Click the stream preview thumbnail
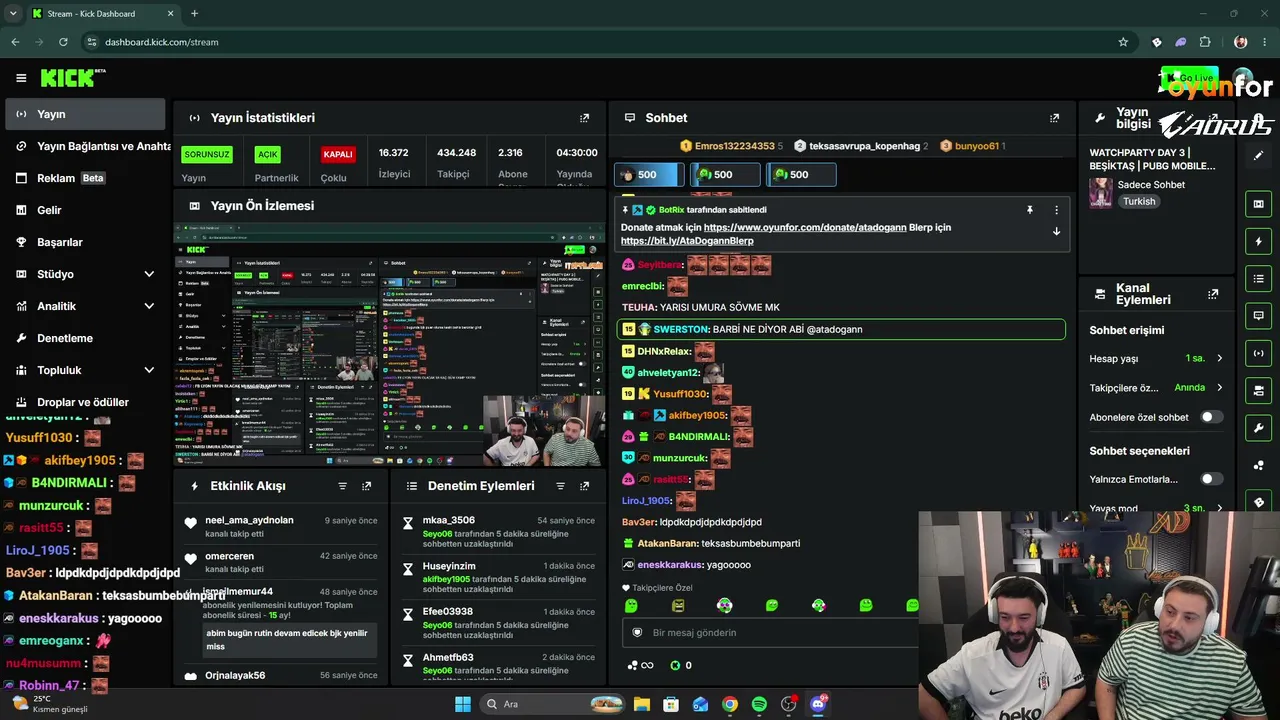Screen dimensions: 1280x720 coord(389,345)
